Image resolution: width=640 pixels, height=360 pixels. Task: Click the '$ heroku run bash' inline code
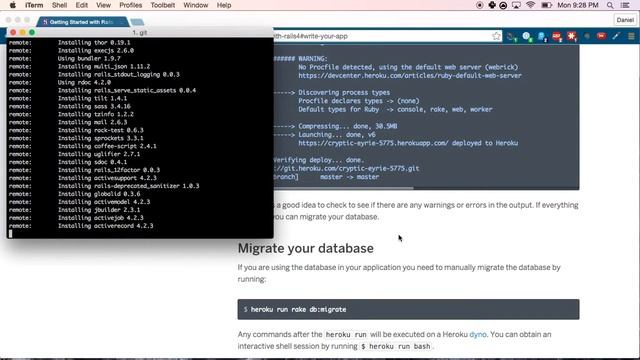pyautogui.click(x=396, y=346)
